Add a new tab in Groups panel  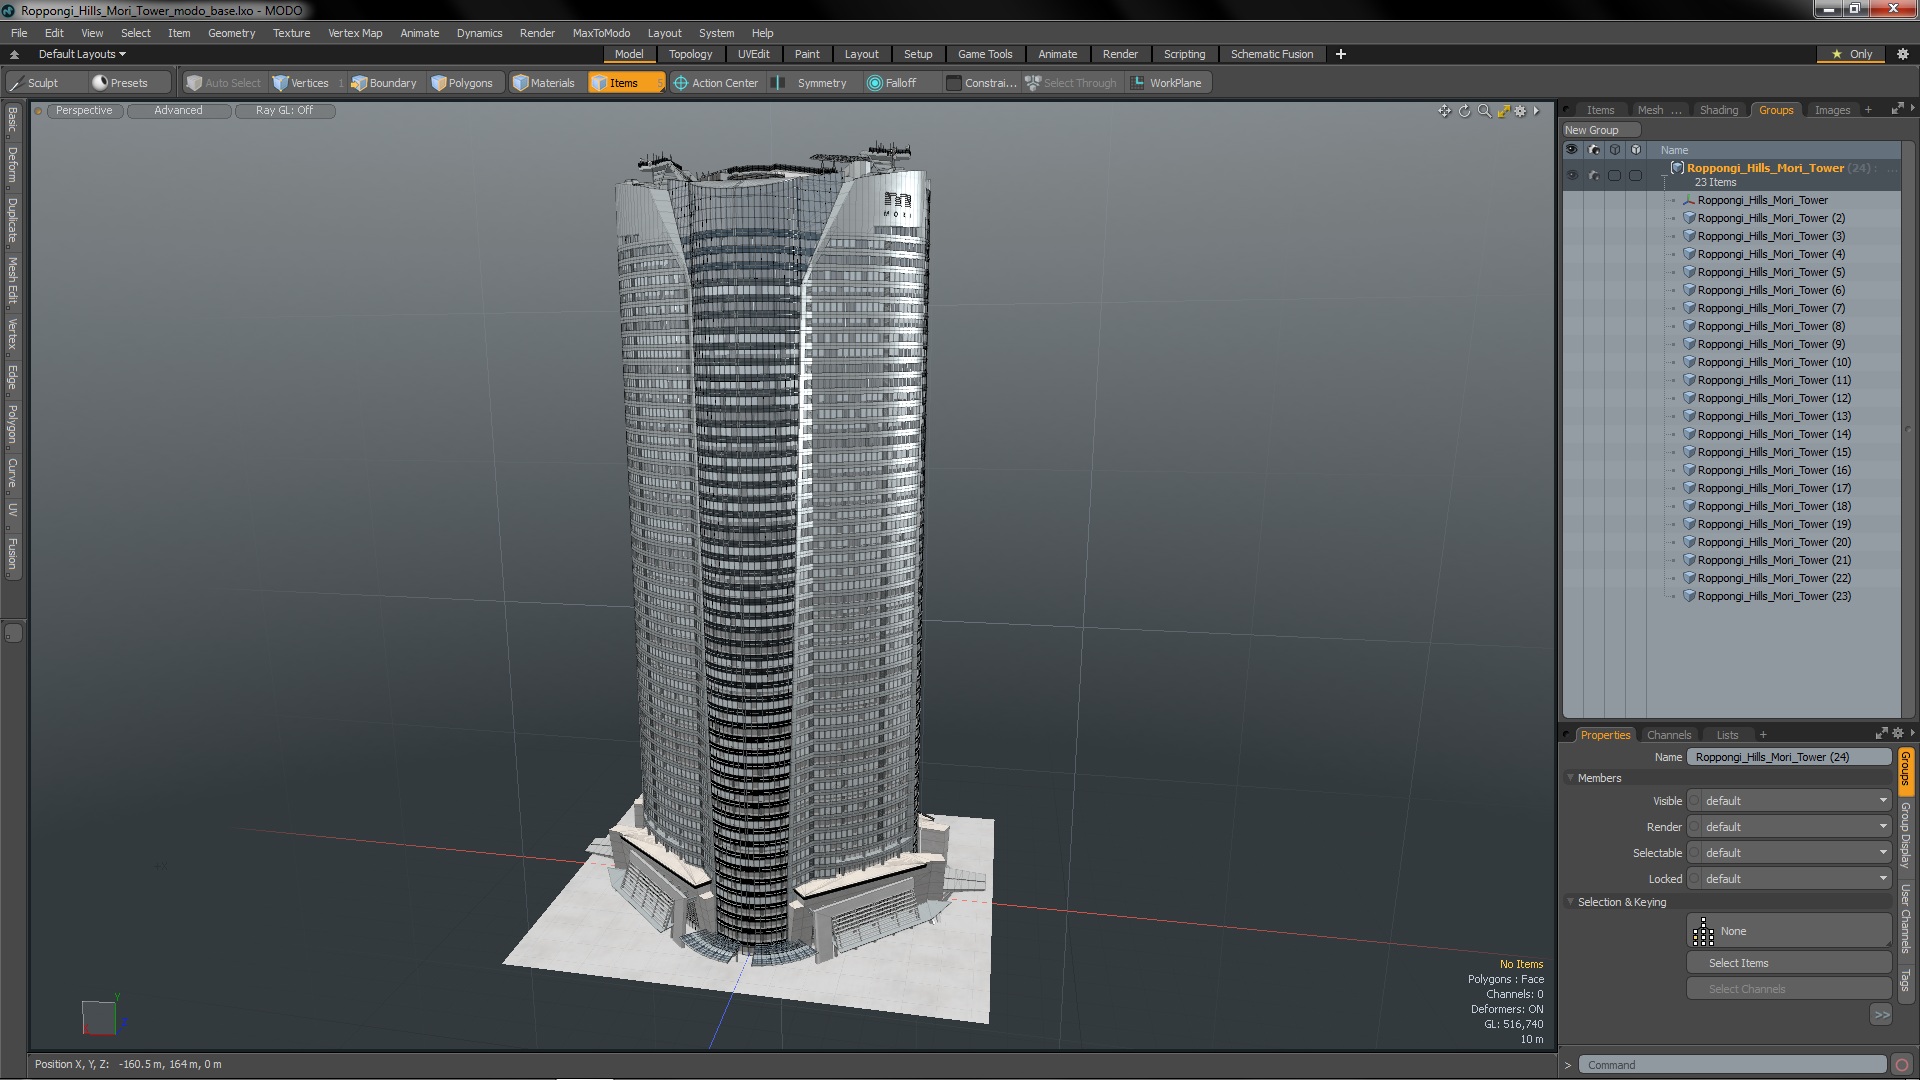(1868, 110)
